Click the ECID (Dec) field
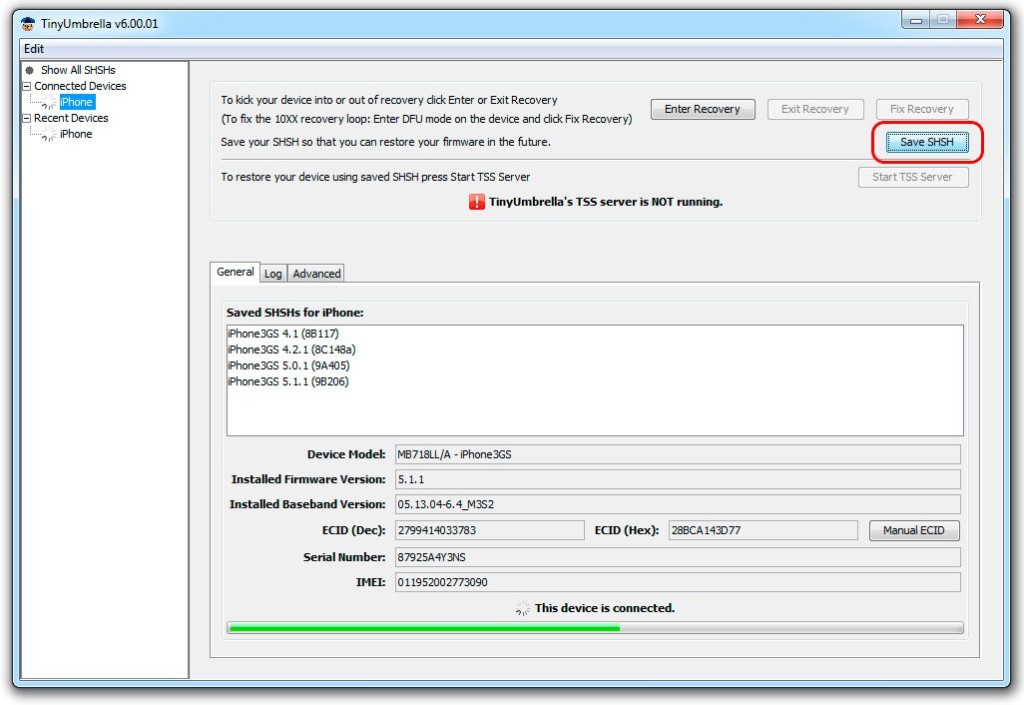Image resolution: width=1024 pixels, height=705 pixels. (488, 530)
